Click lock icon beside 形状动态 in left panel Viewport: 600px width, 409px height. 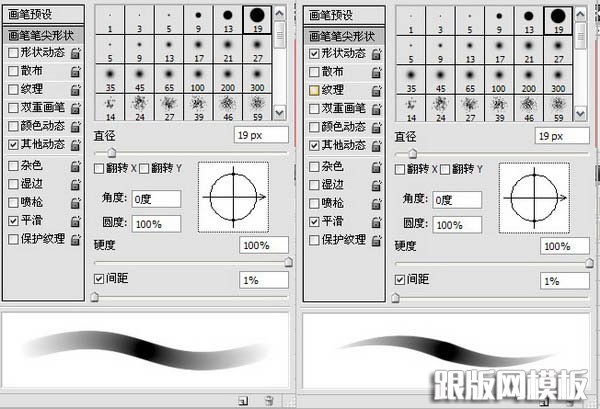point(75,53)
